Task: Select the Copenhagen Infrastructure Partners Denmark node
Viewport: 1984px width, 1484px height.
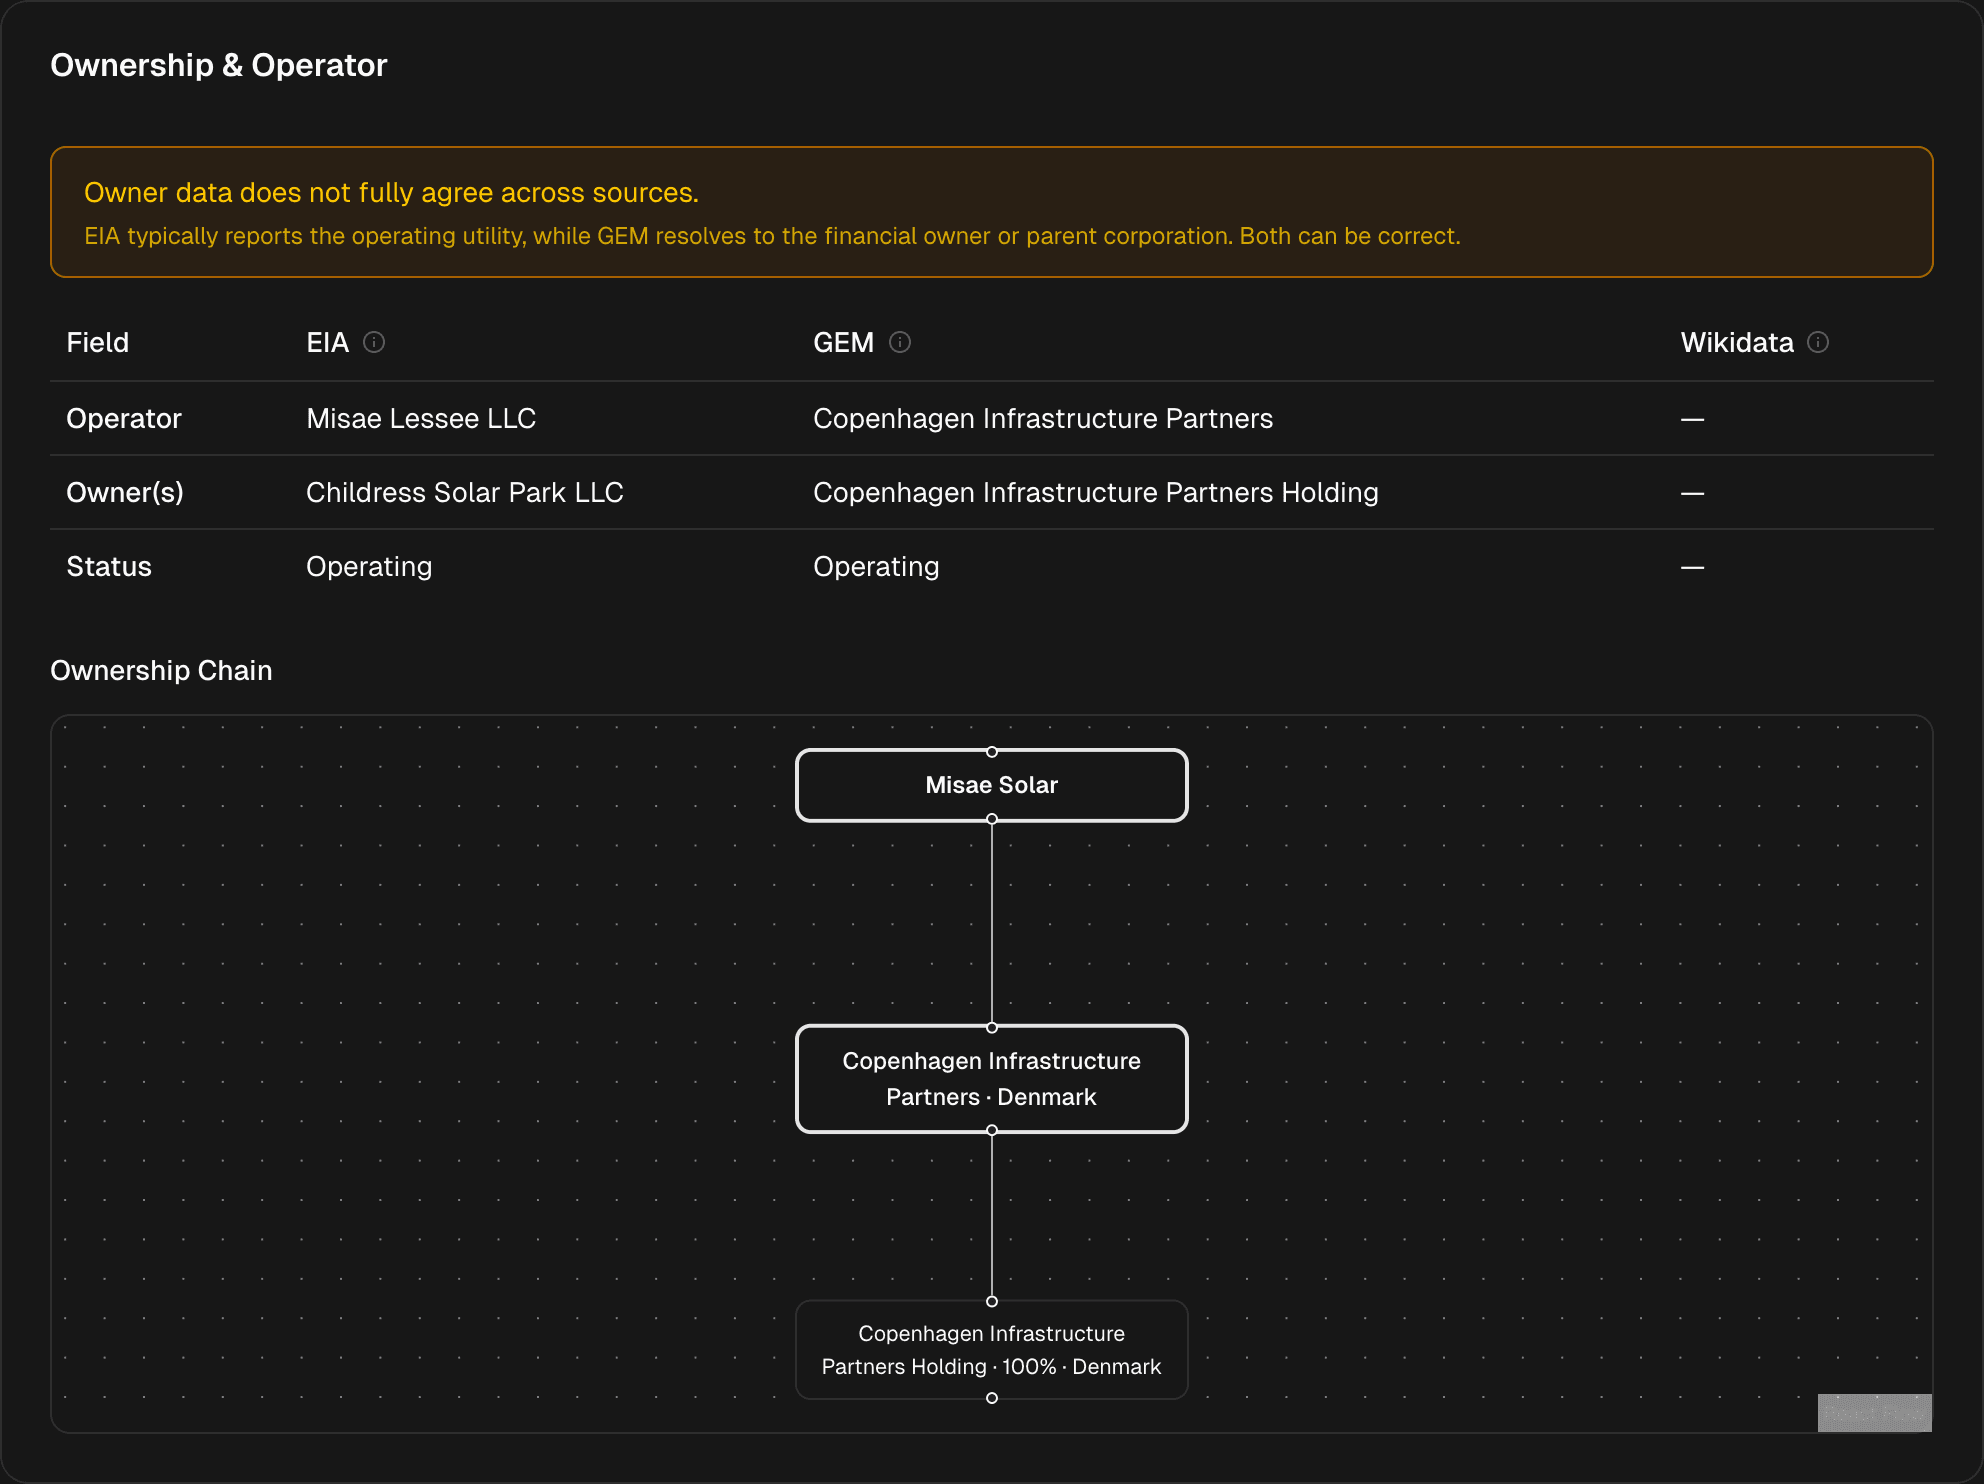Action: point(991,1079)
